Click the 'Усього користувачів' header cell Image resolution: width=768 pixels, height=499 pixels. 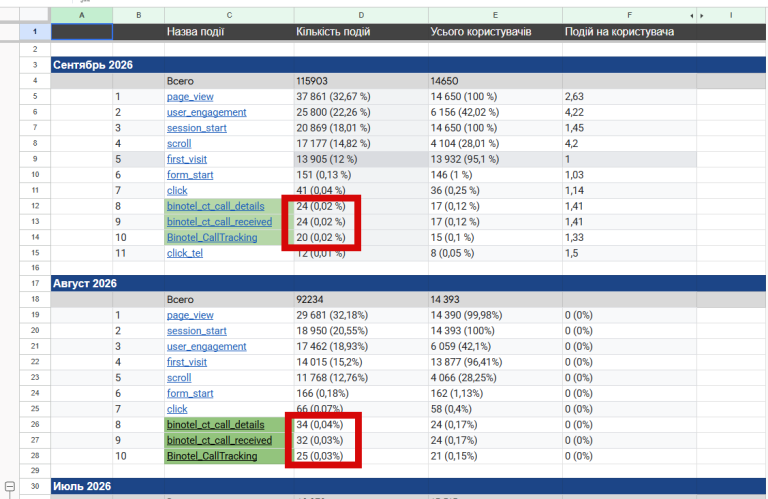coord(495,32)
